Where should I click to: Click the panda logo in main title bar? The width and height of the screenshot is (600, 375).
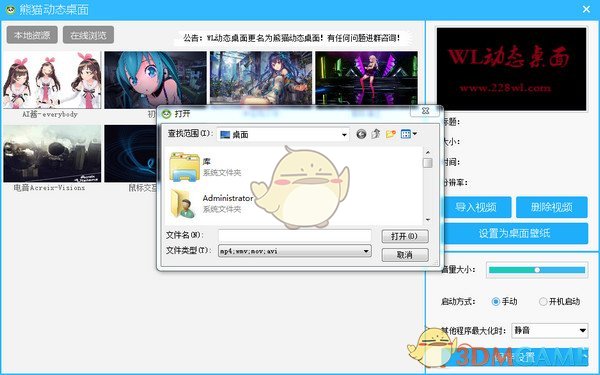10,10
